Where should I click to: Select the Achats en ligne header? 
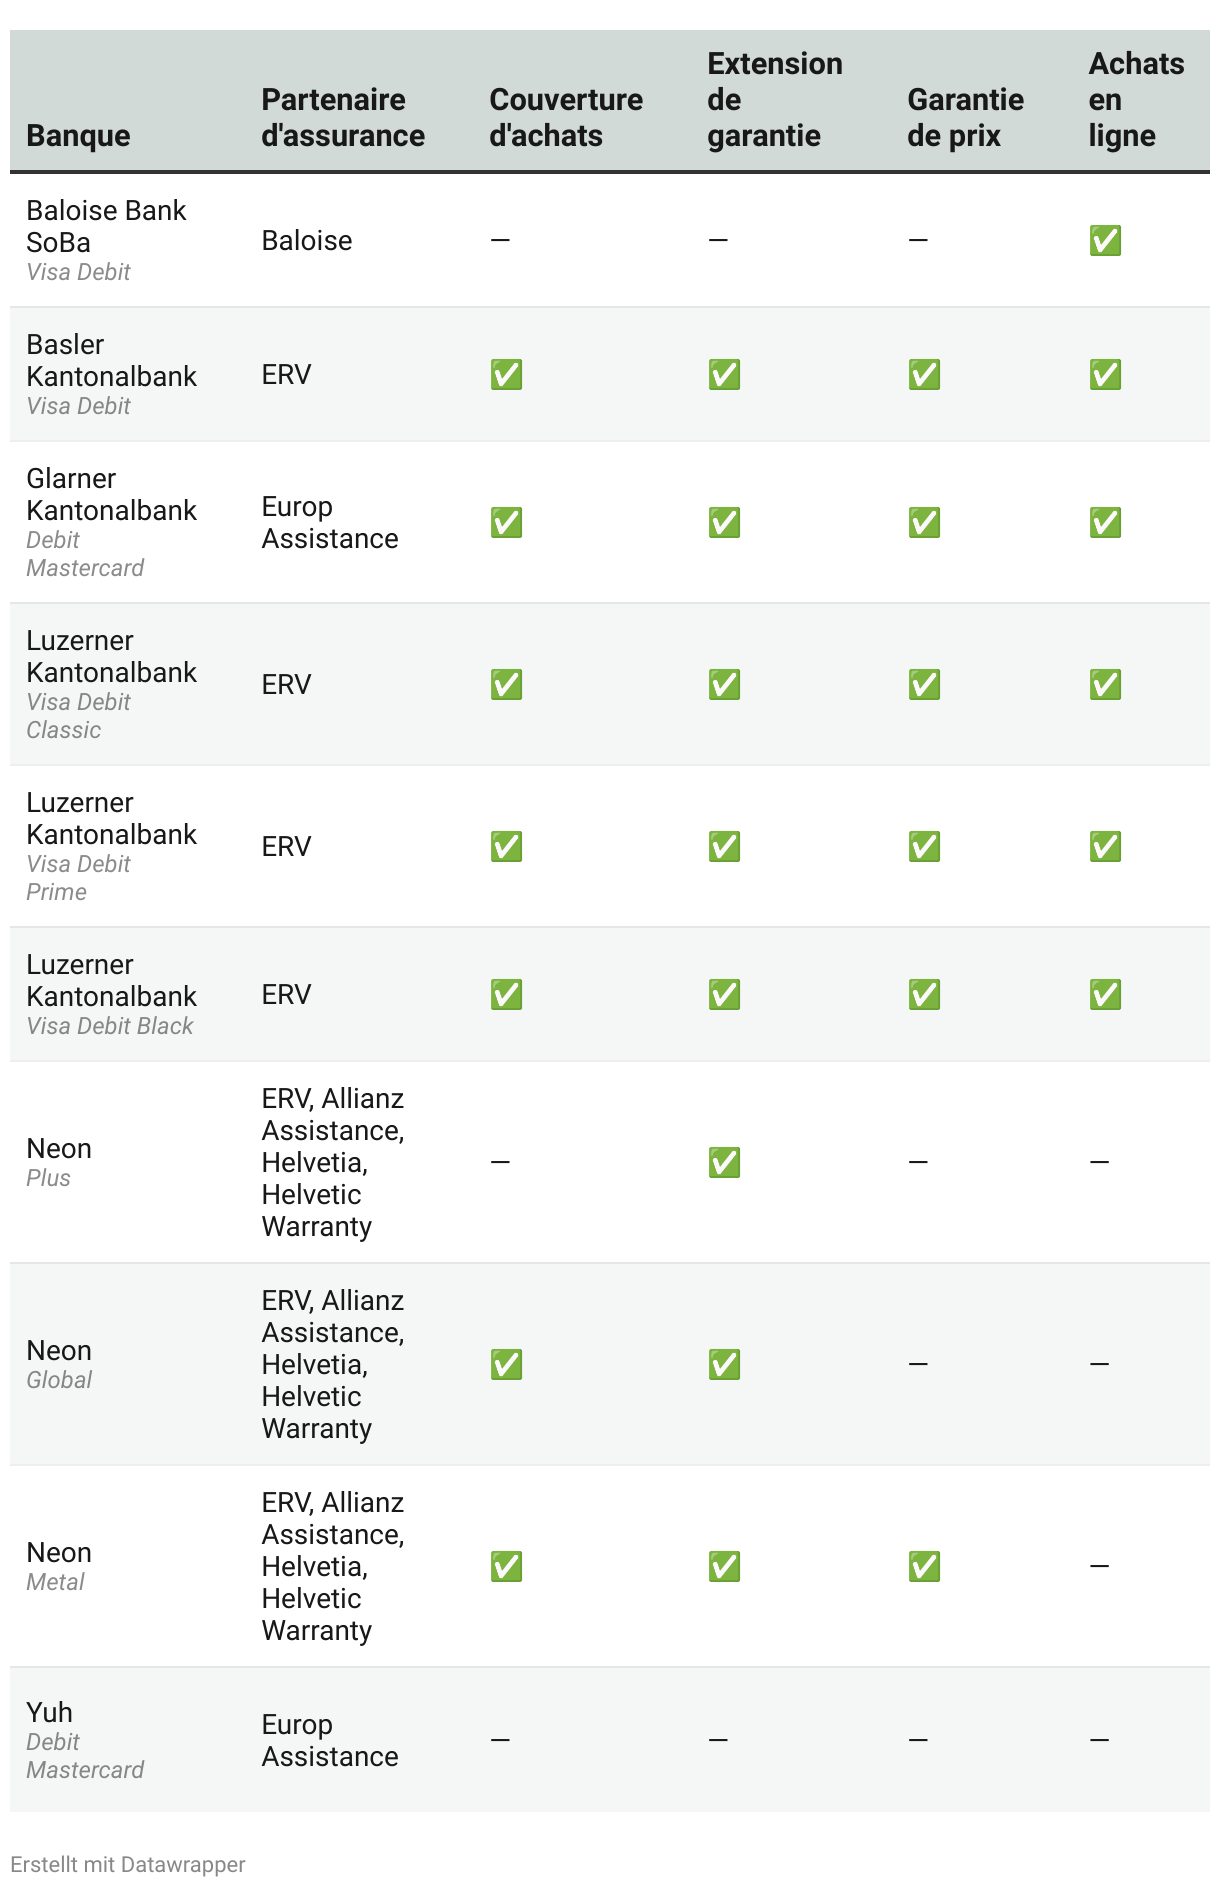[1136, 100]
